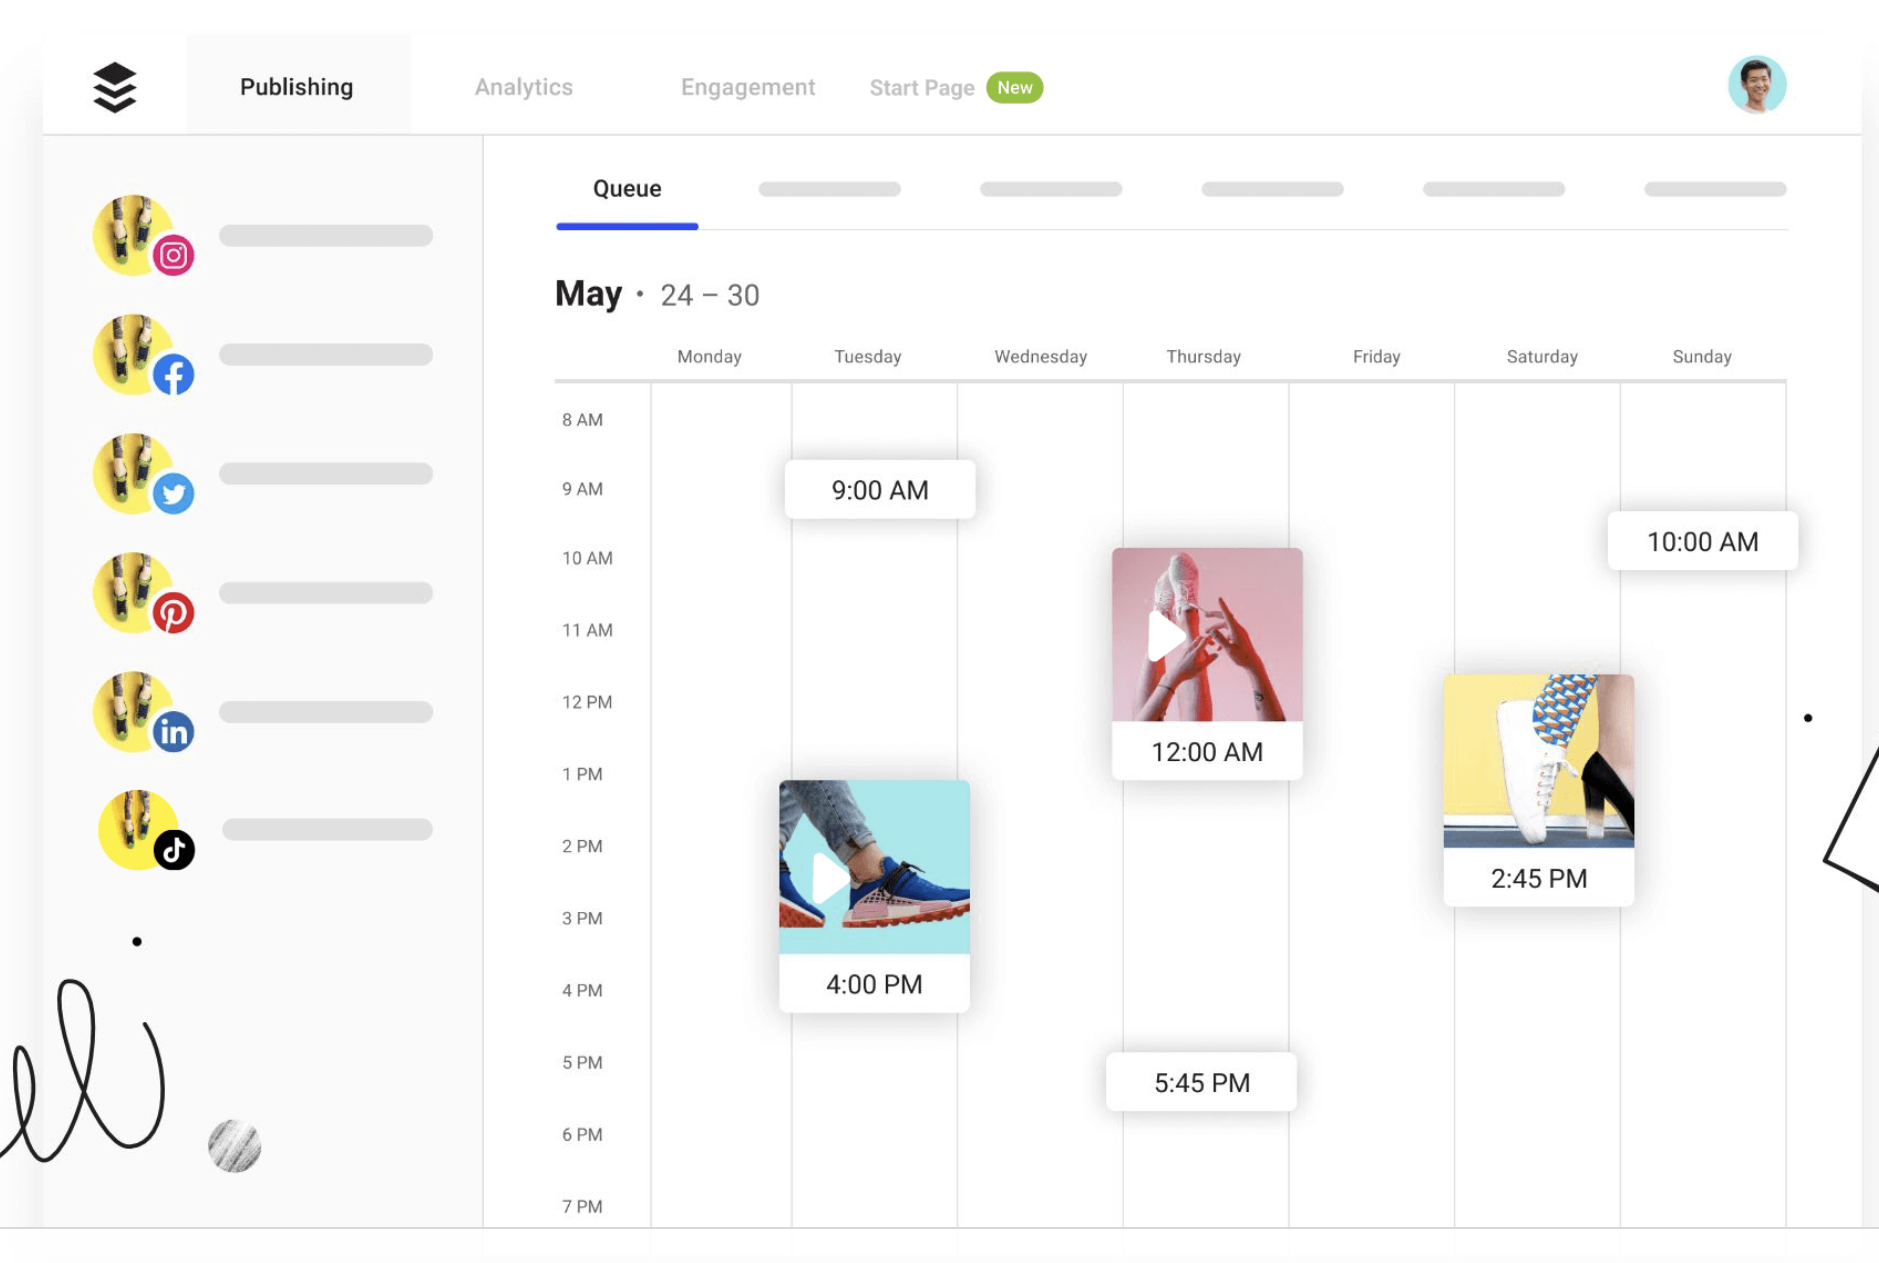
Task: Open the user profile avatar menu
Action: [x=1756, y=85]
